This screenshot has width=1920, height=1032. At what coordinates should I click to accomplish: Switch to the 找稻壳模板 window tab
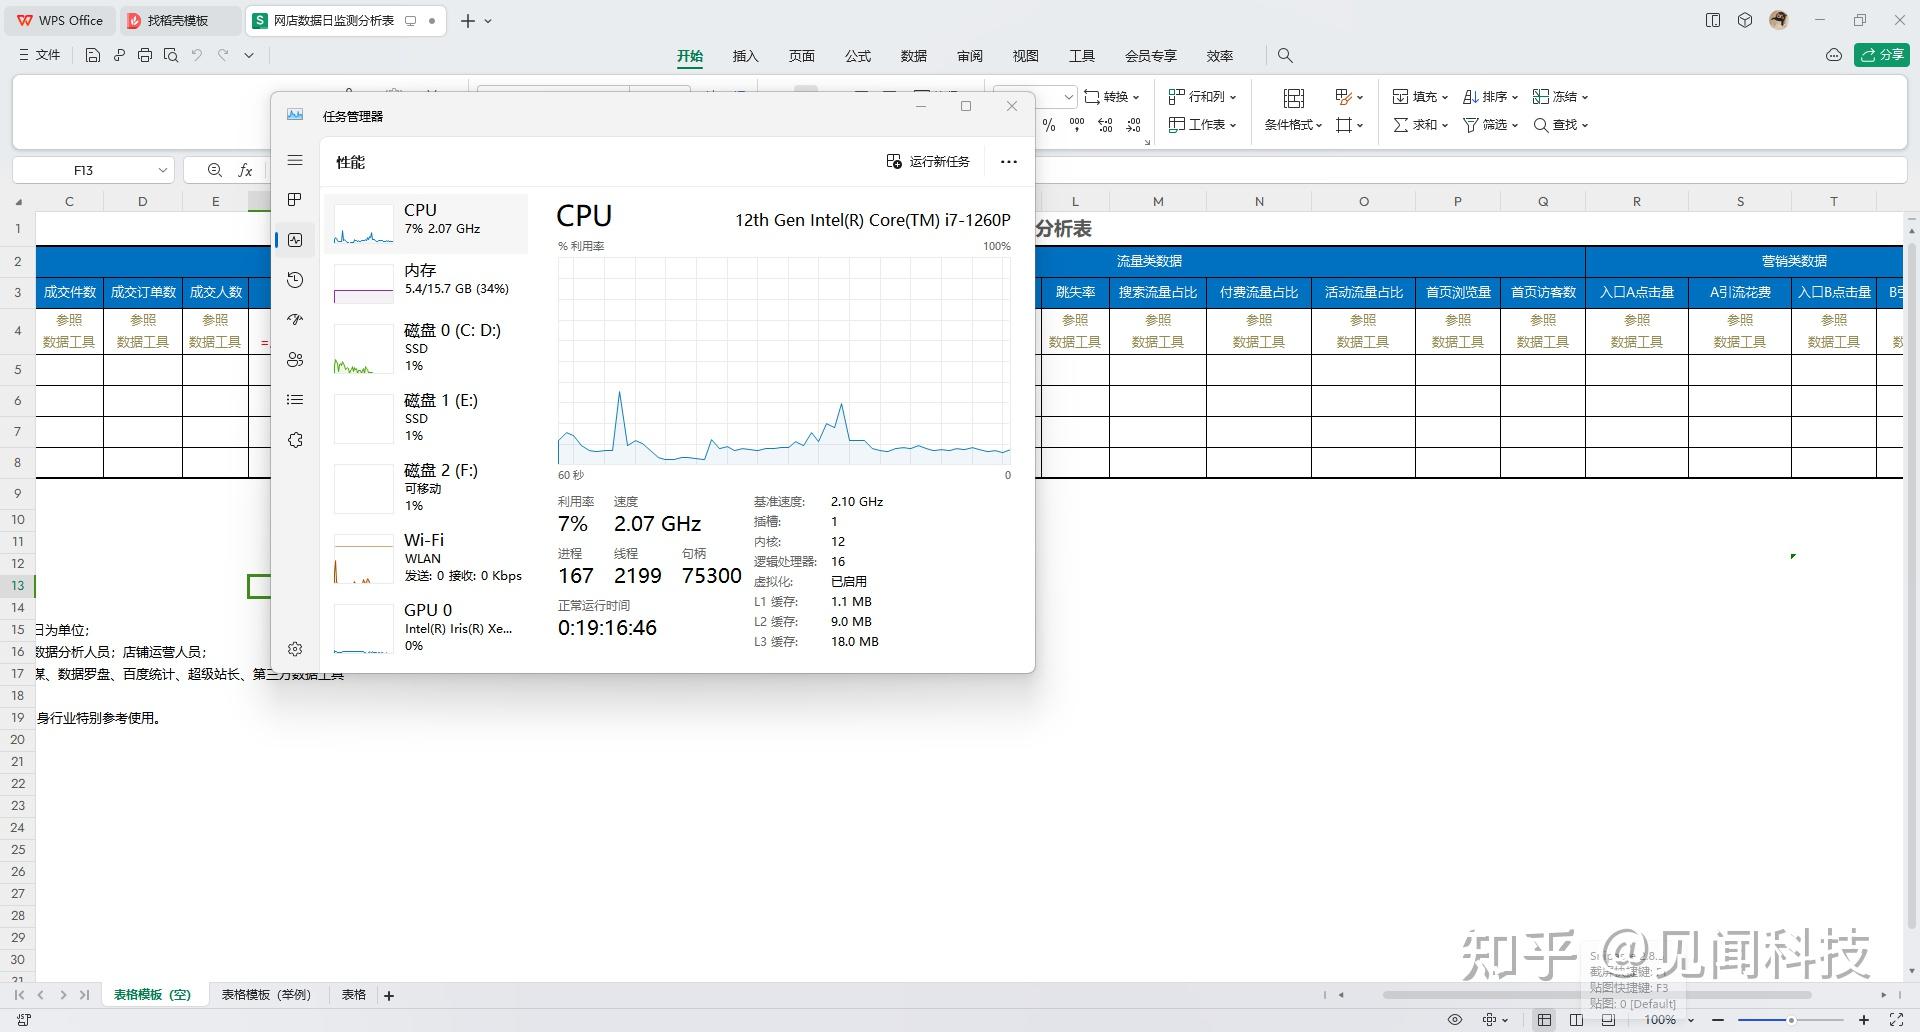tap(178, 20)
